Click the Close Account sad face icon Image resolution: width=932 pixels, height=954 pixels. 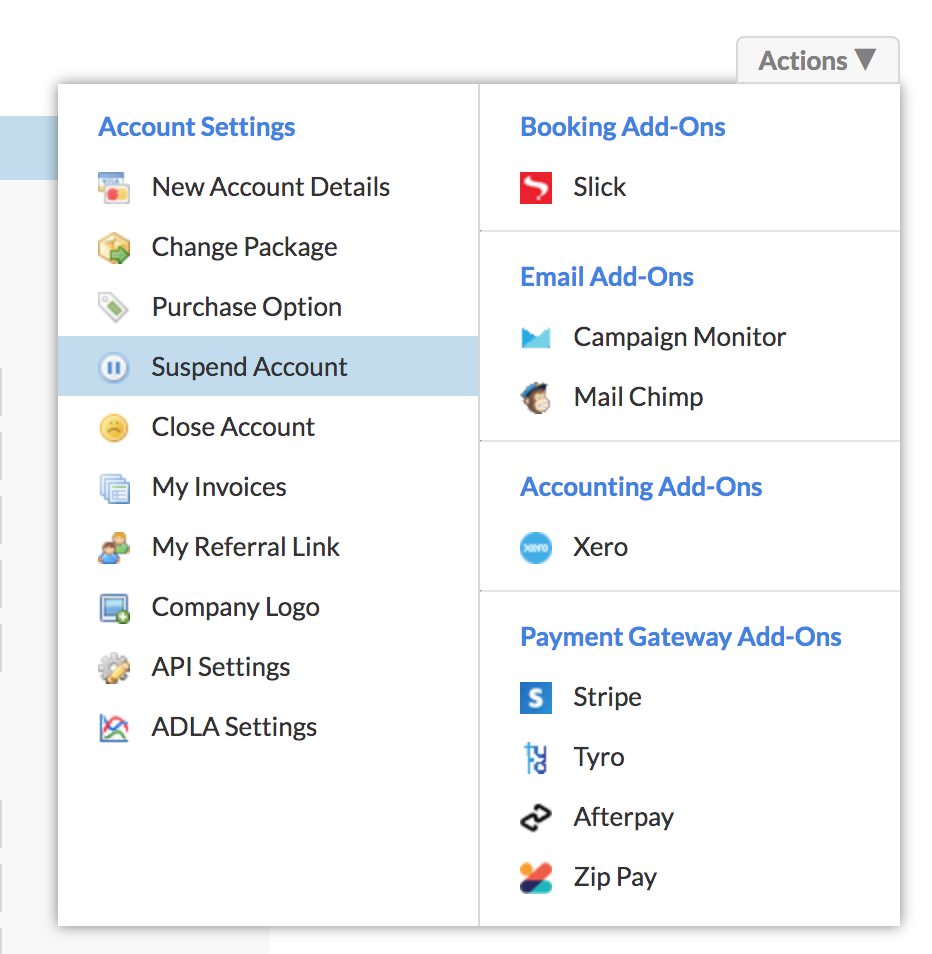114,428
